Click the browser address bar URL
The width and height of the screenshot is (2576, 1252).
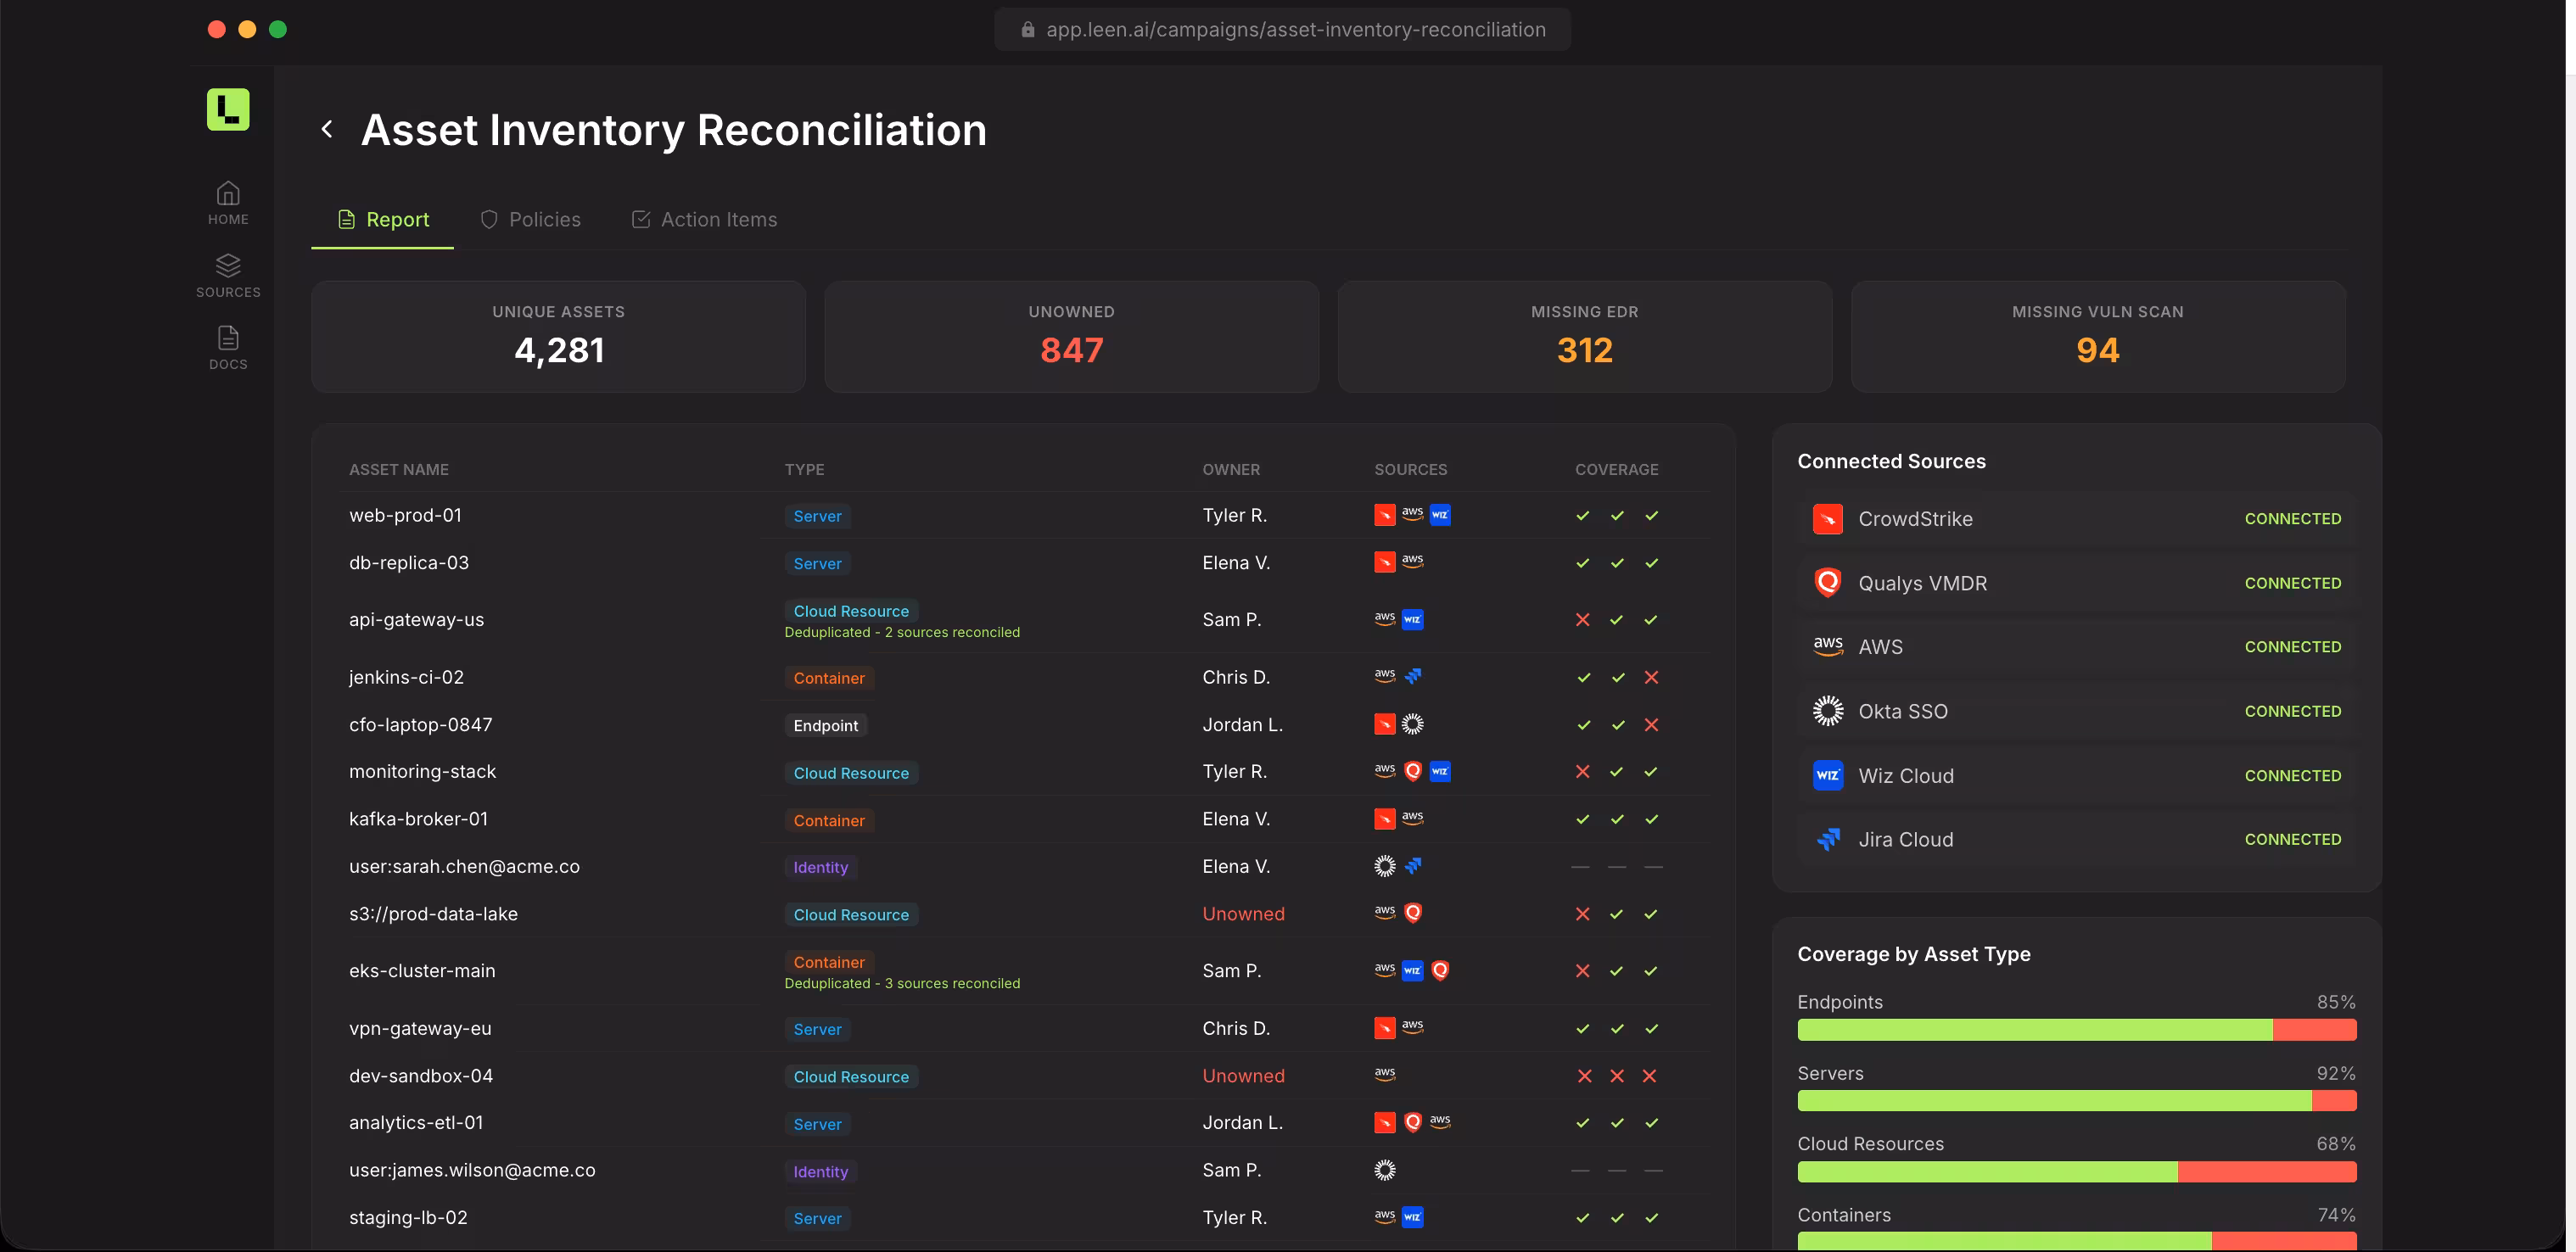[1295, 29]
